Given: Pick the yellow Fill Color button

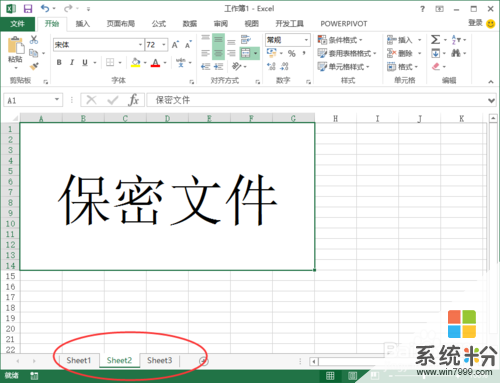Looking at the screenshot, I should coord(135,62).
